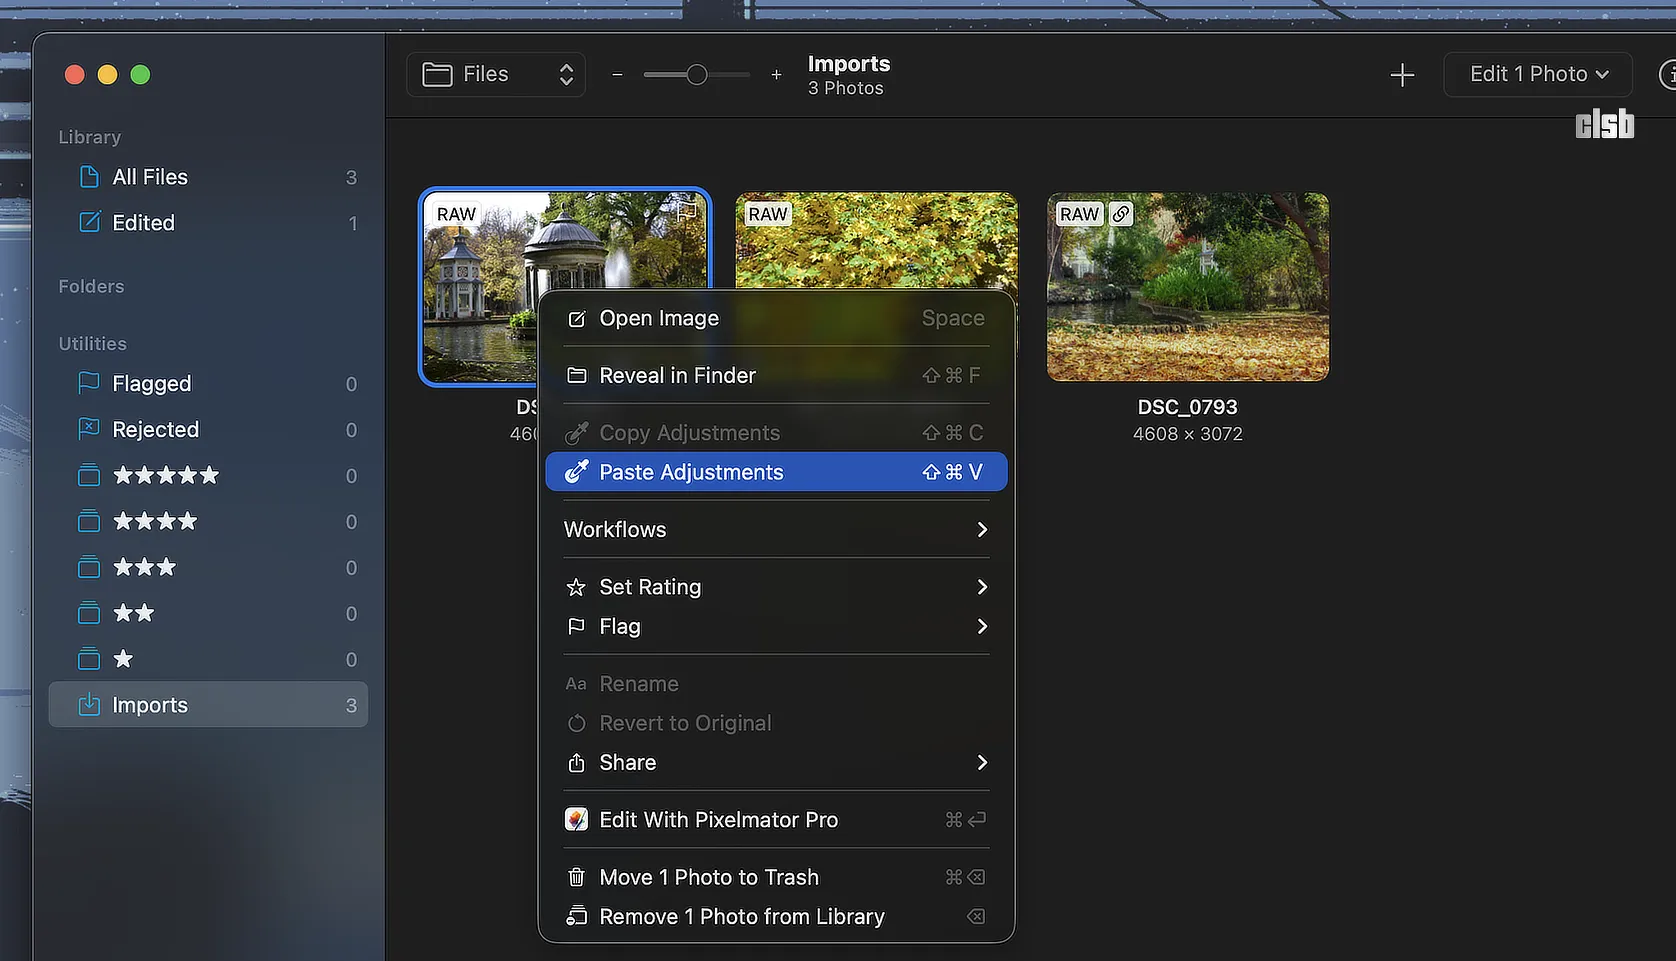The image size is (1676, 961).
Task: Open the Rejected photos collection
Action: point(155,430)
